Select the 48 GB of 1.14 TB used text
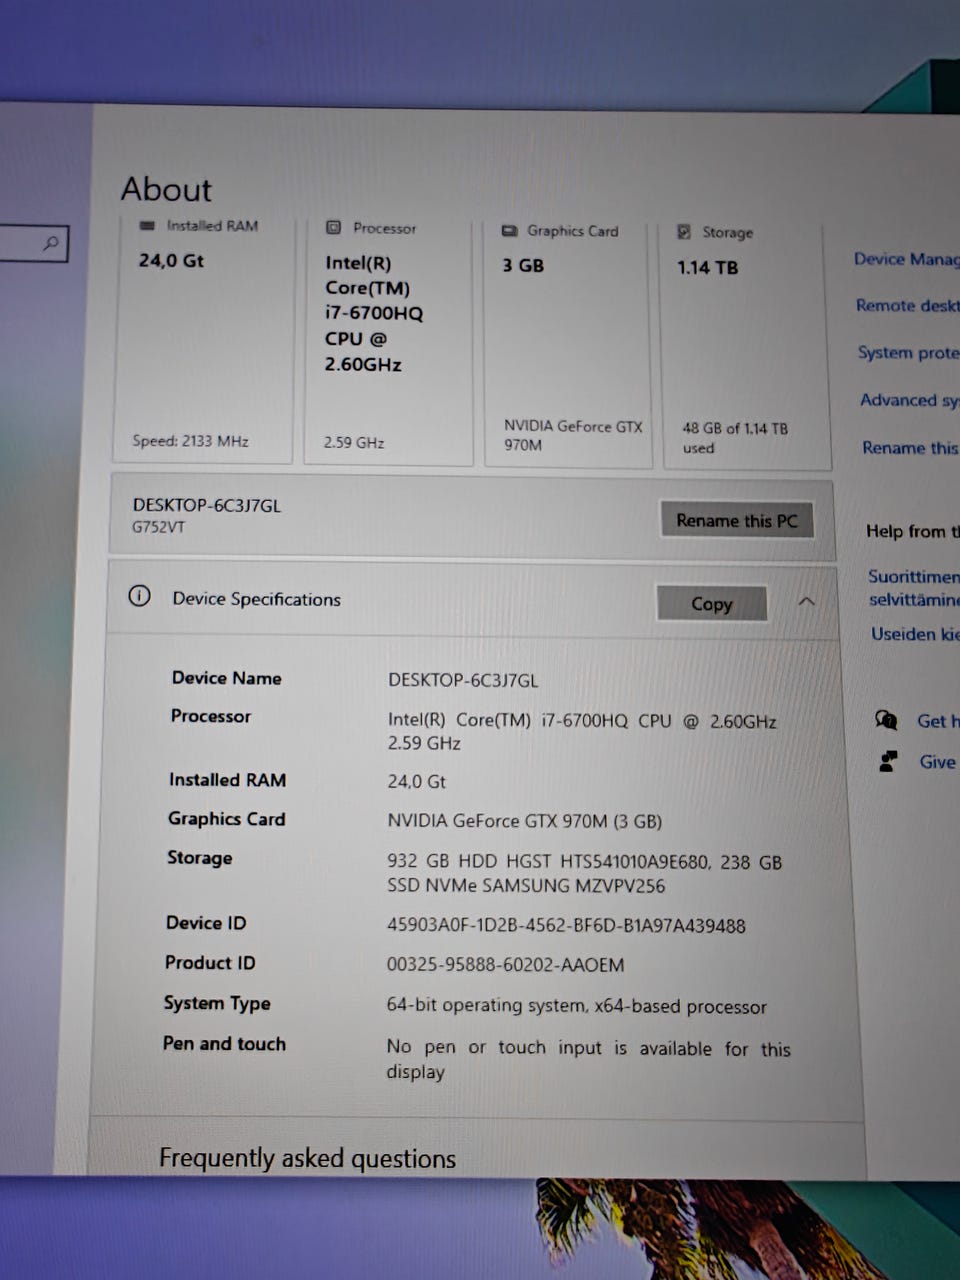 734,438
